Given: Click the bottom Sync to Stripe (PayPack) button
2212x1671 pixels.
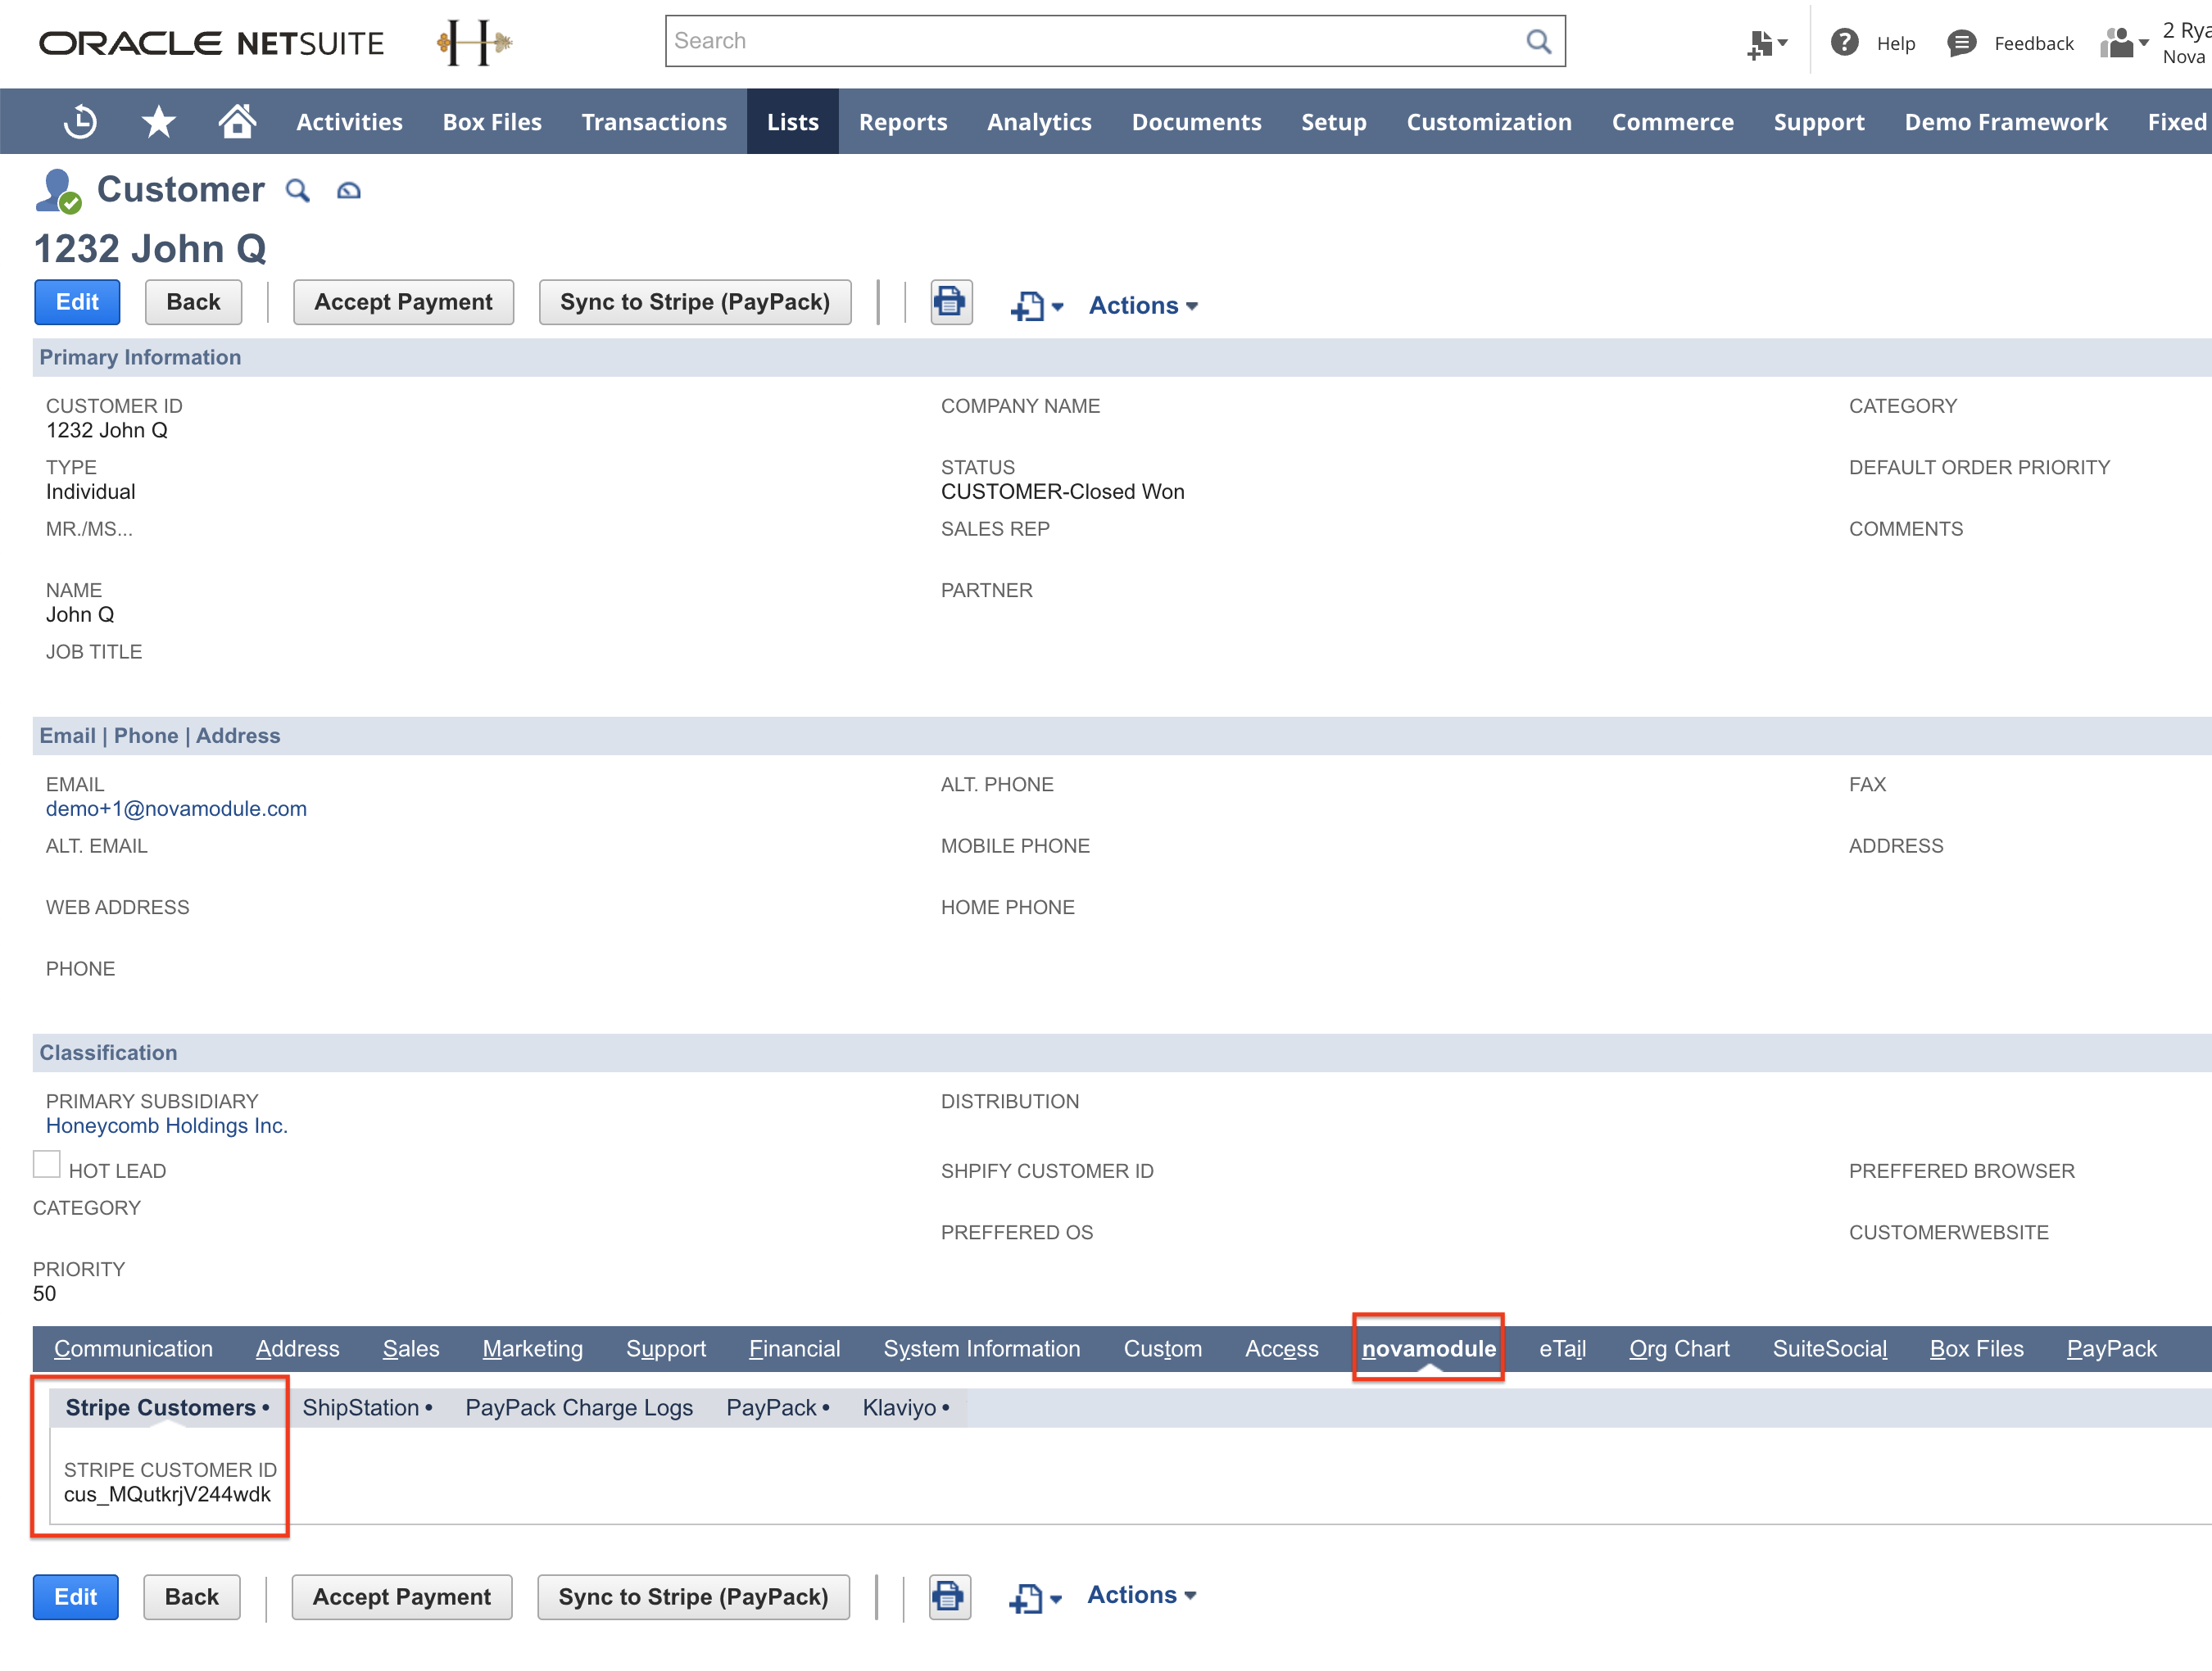Looking at the screenshot, I should (693, 1597).
